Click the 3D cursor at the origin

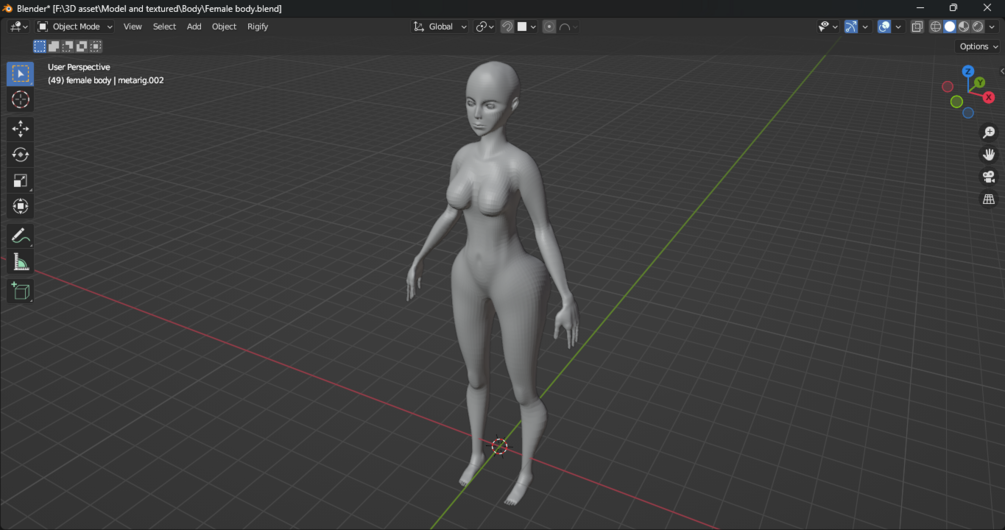(499, 447)
